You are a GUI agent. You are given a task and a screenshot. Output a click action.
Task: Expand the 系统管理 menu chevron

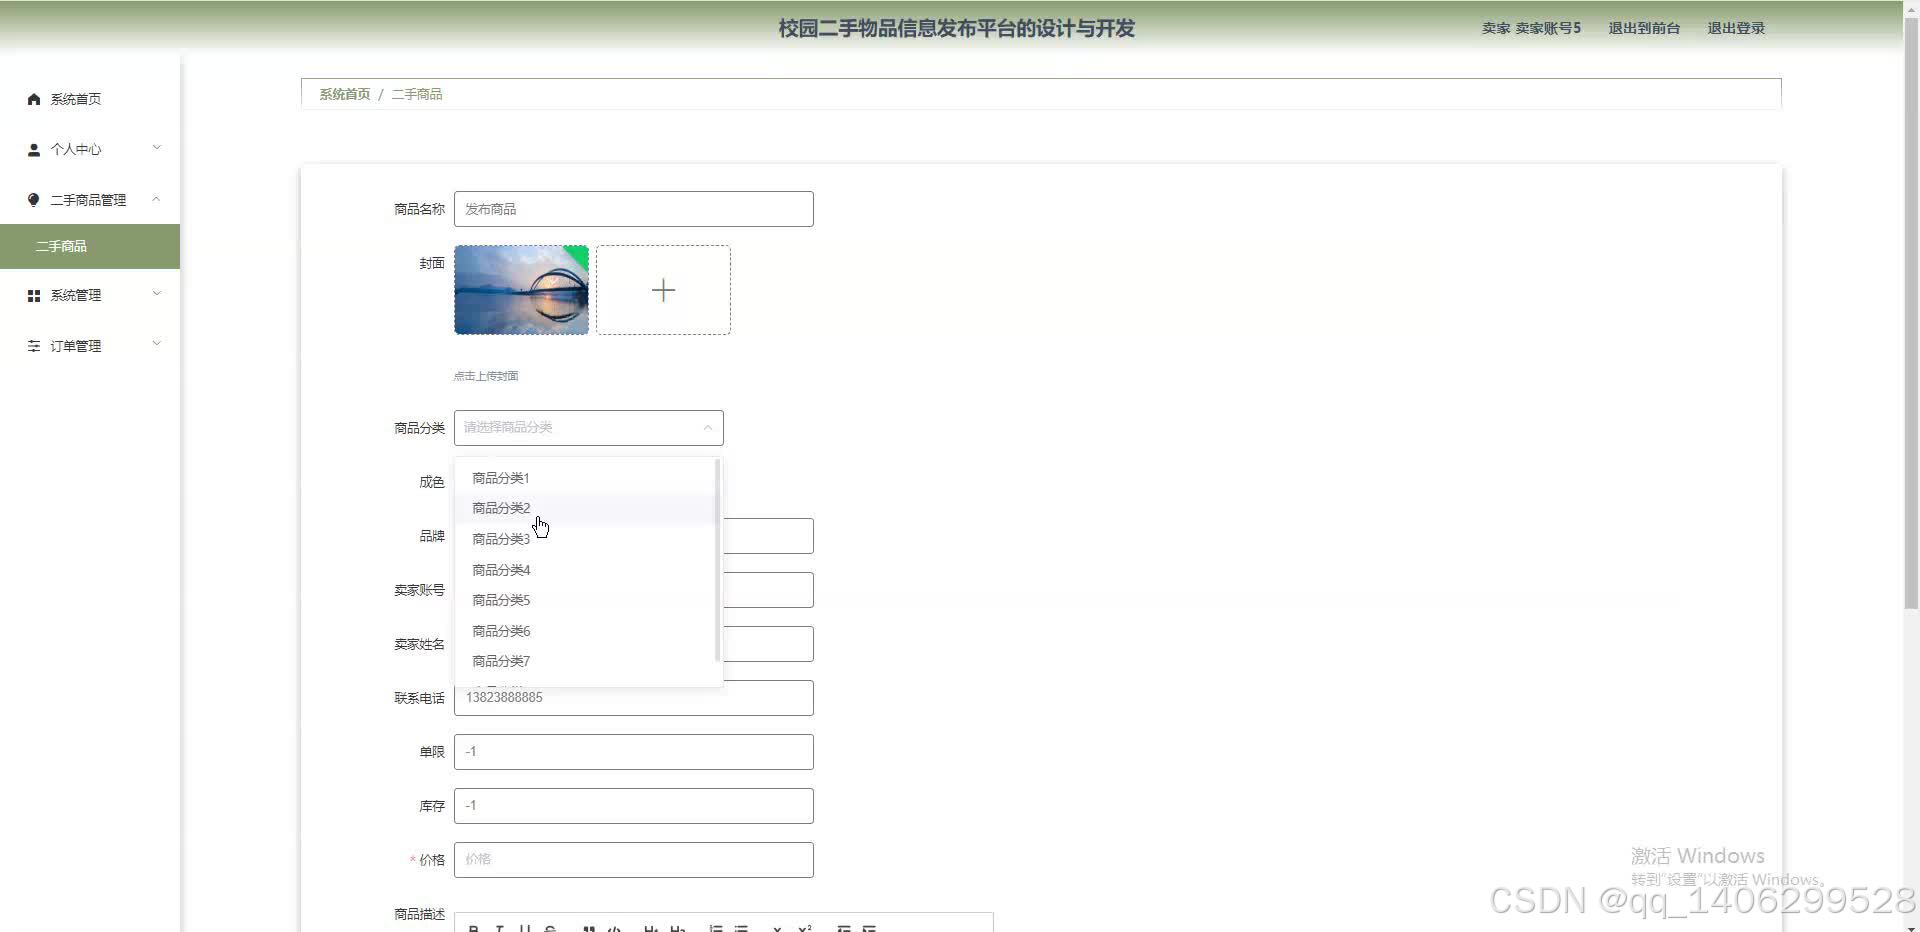(156, 294)
